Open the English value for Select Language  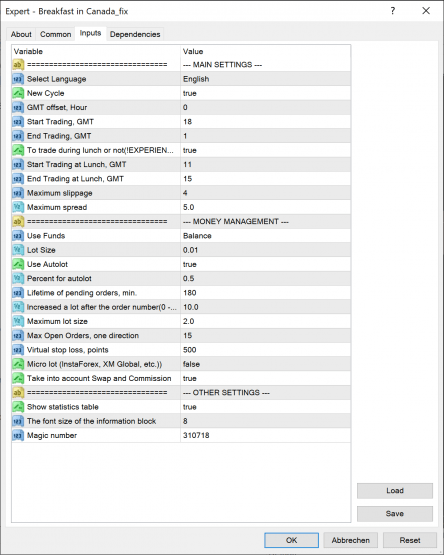click(266, 79)
